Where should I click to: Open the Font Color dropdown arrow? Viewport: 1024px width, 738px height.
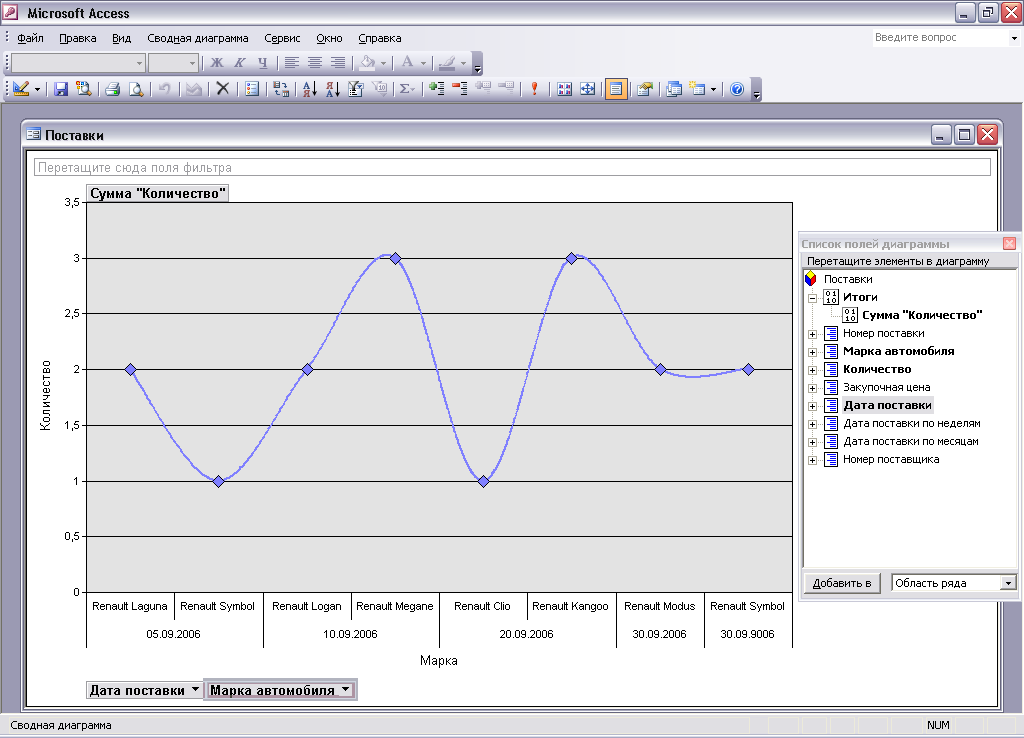click(424, 63)
